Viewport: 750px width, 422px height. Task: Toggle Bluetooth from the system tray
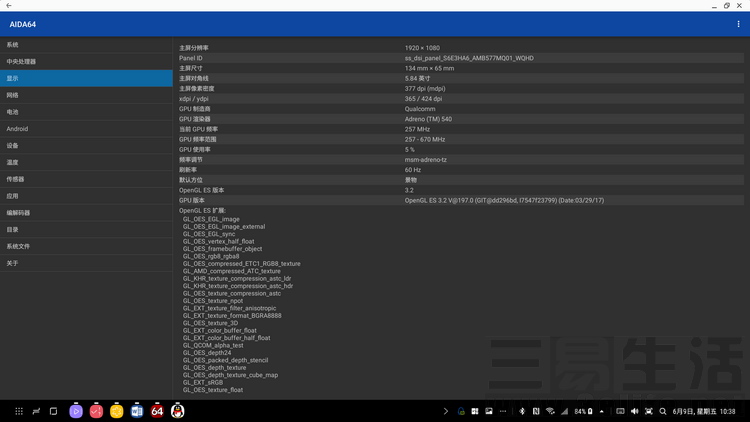coord(522,411)
